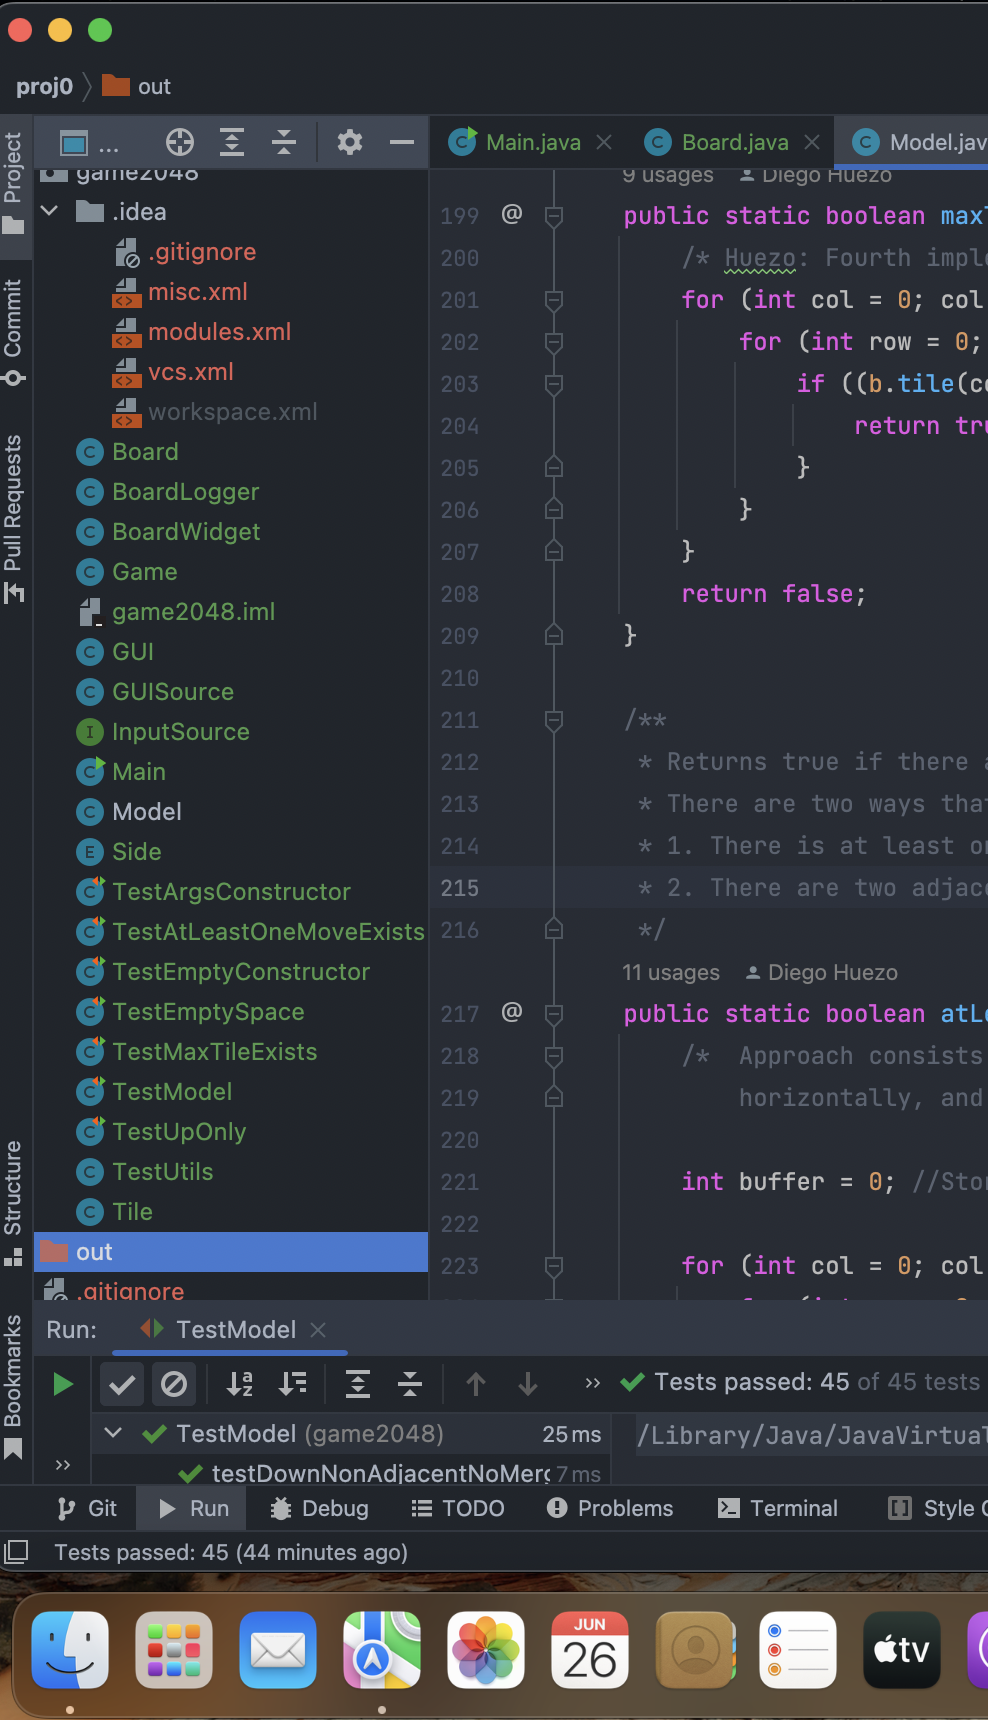The image size is (988, 1720).
Task: Click the 11 usages link
Action: [670, 973]
